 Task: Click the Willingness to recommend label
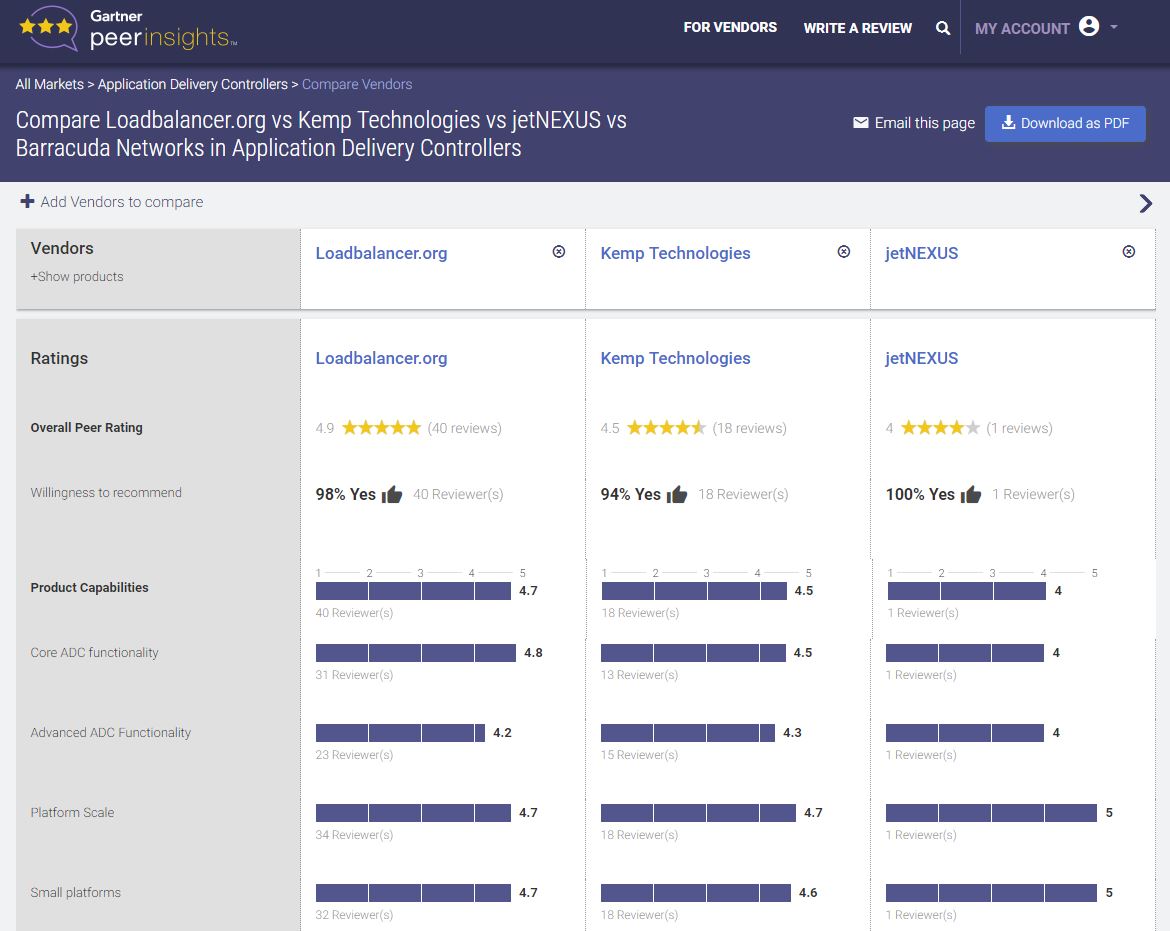coord(106,492)
